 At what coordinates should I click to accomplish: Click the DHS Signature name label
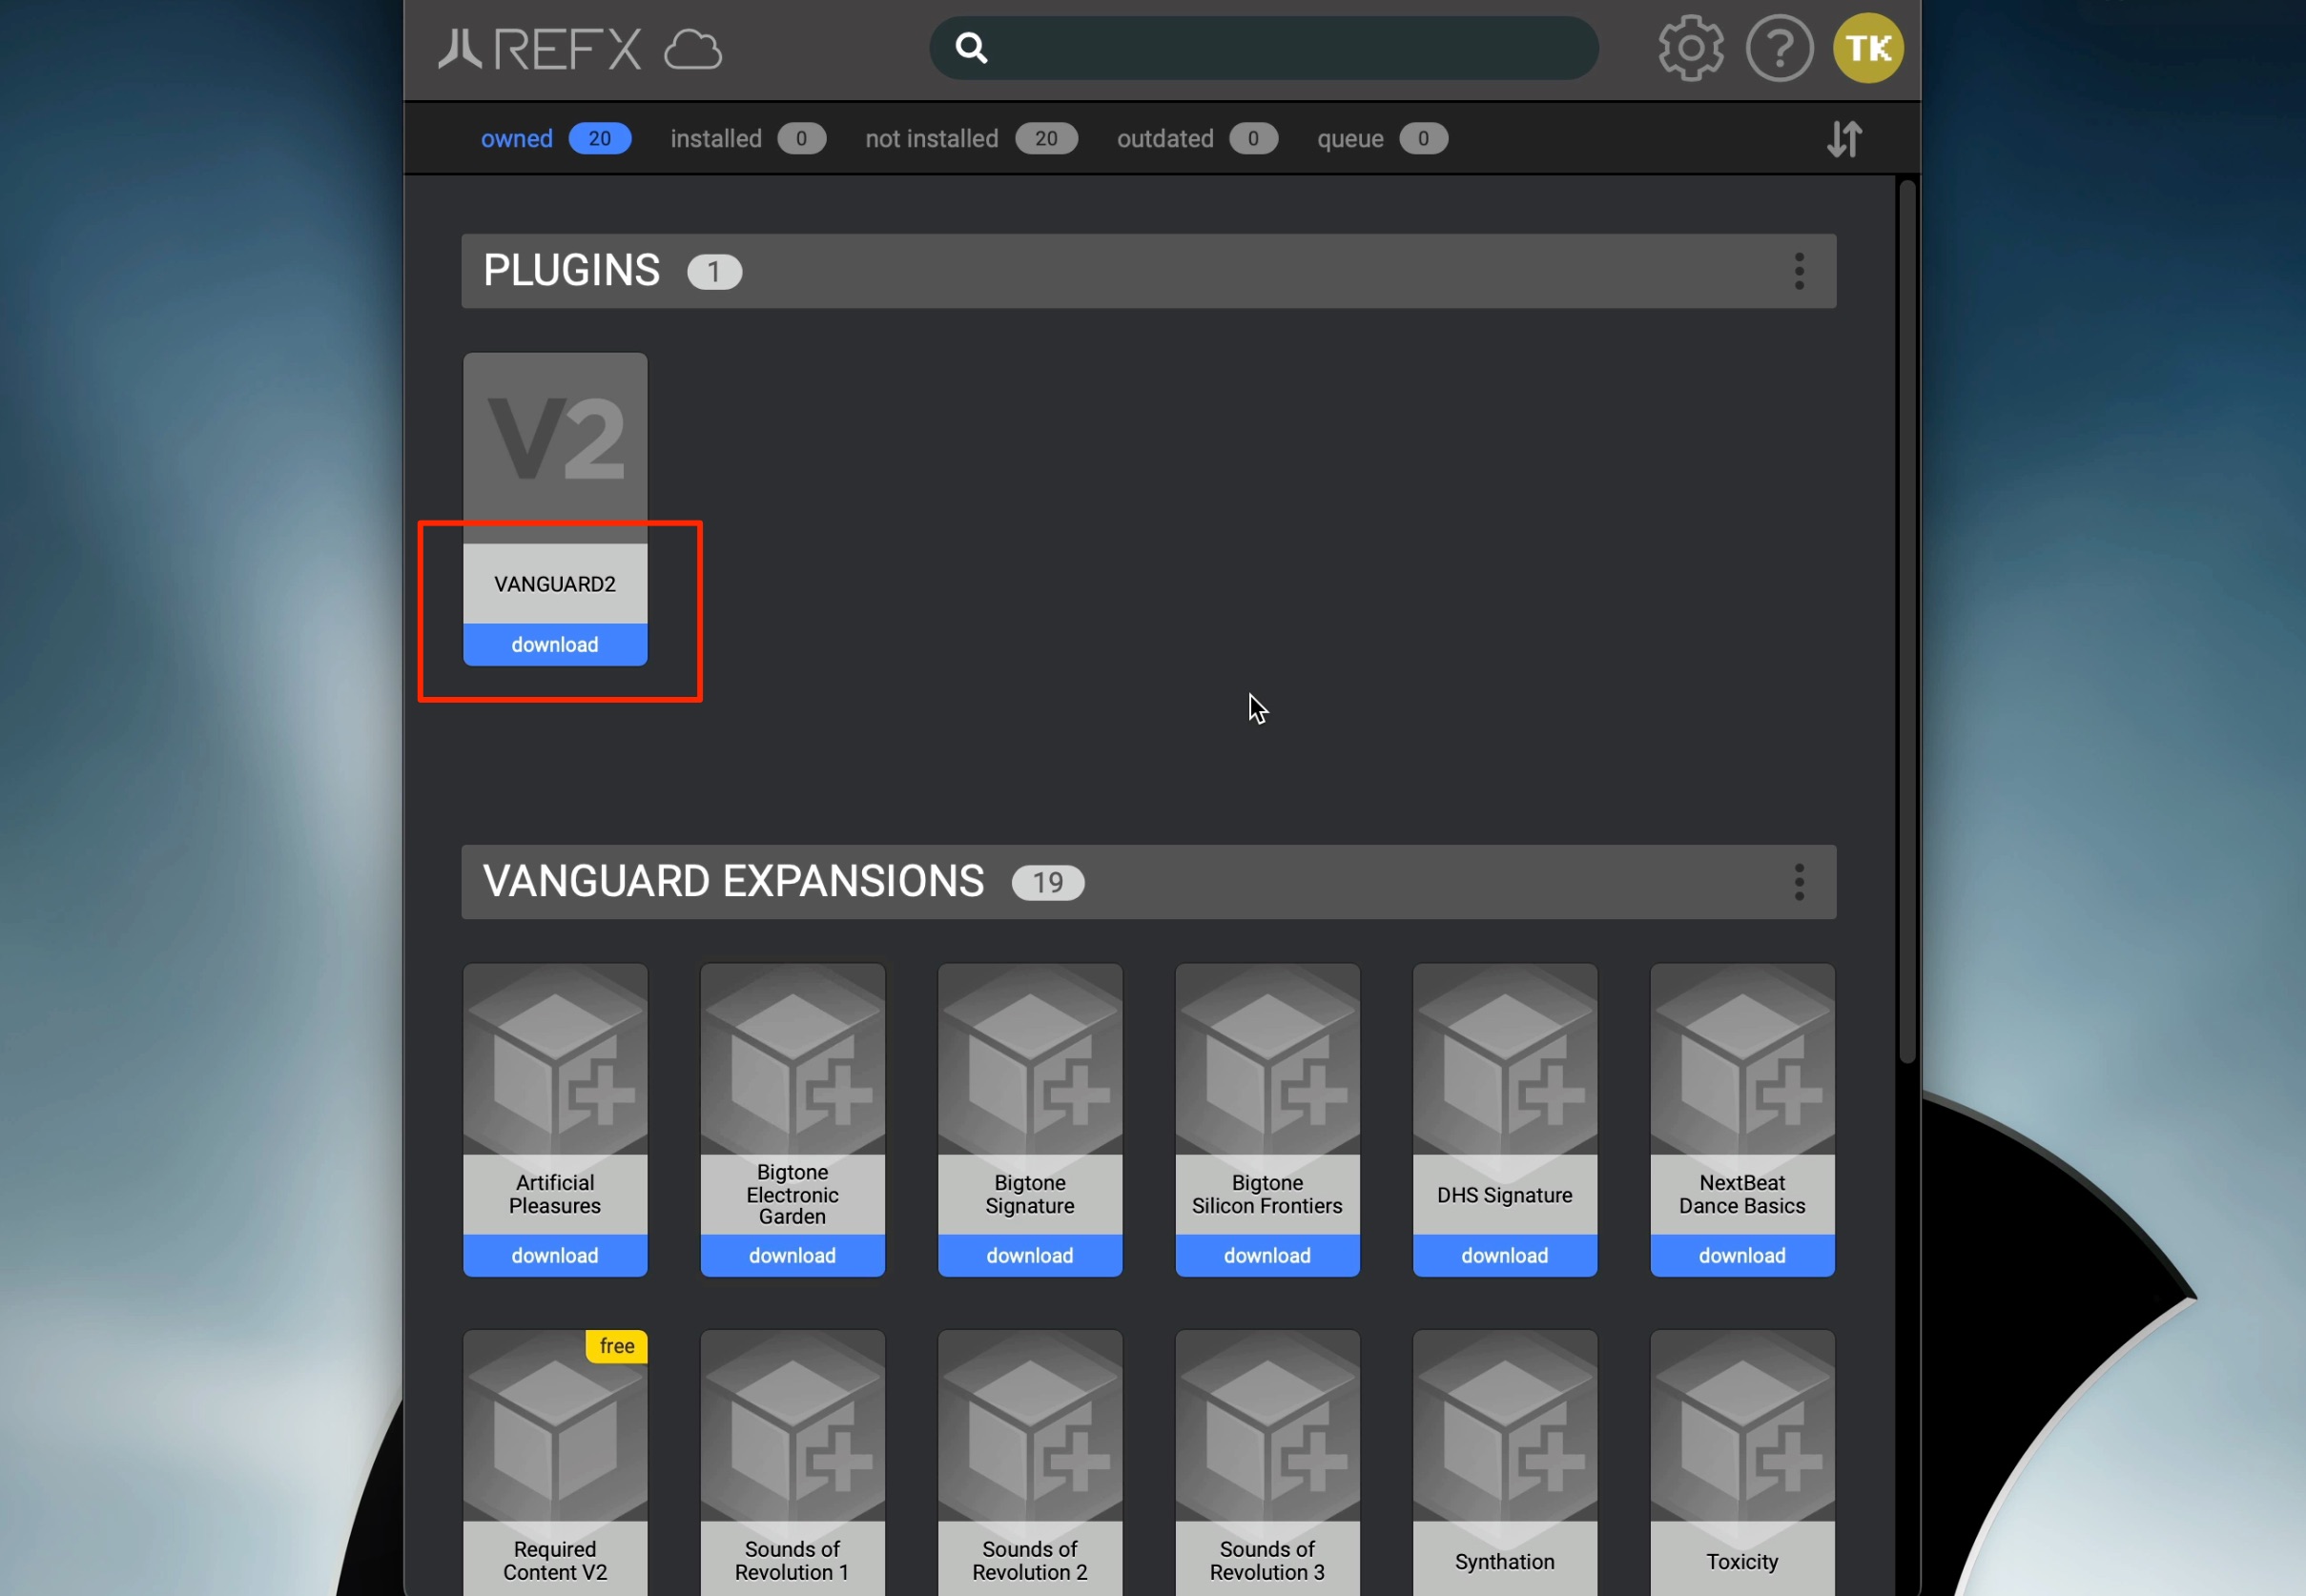click(x=1505, y=1196)
